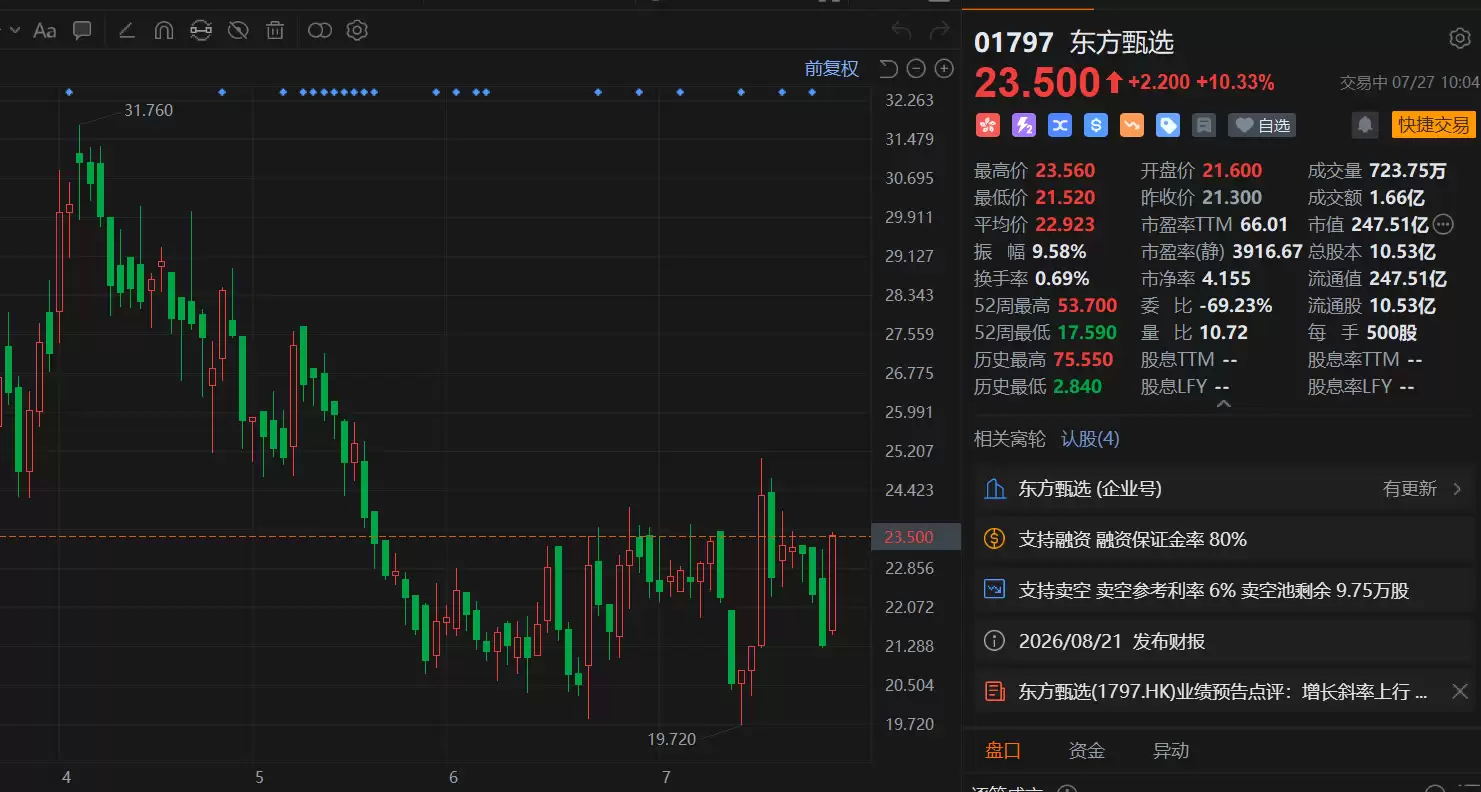The height and width of the screenshot is (792, 1481).
Task: Zoom in the chart with plus button
Action: pyautogui.click(x=944, y=69)
